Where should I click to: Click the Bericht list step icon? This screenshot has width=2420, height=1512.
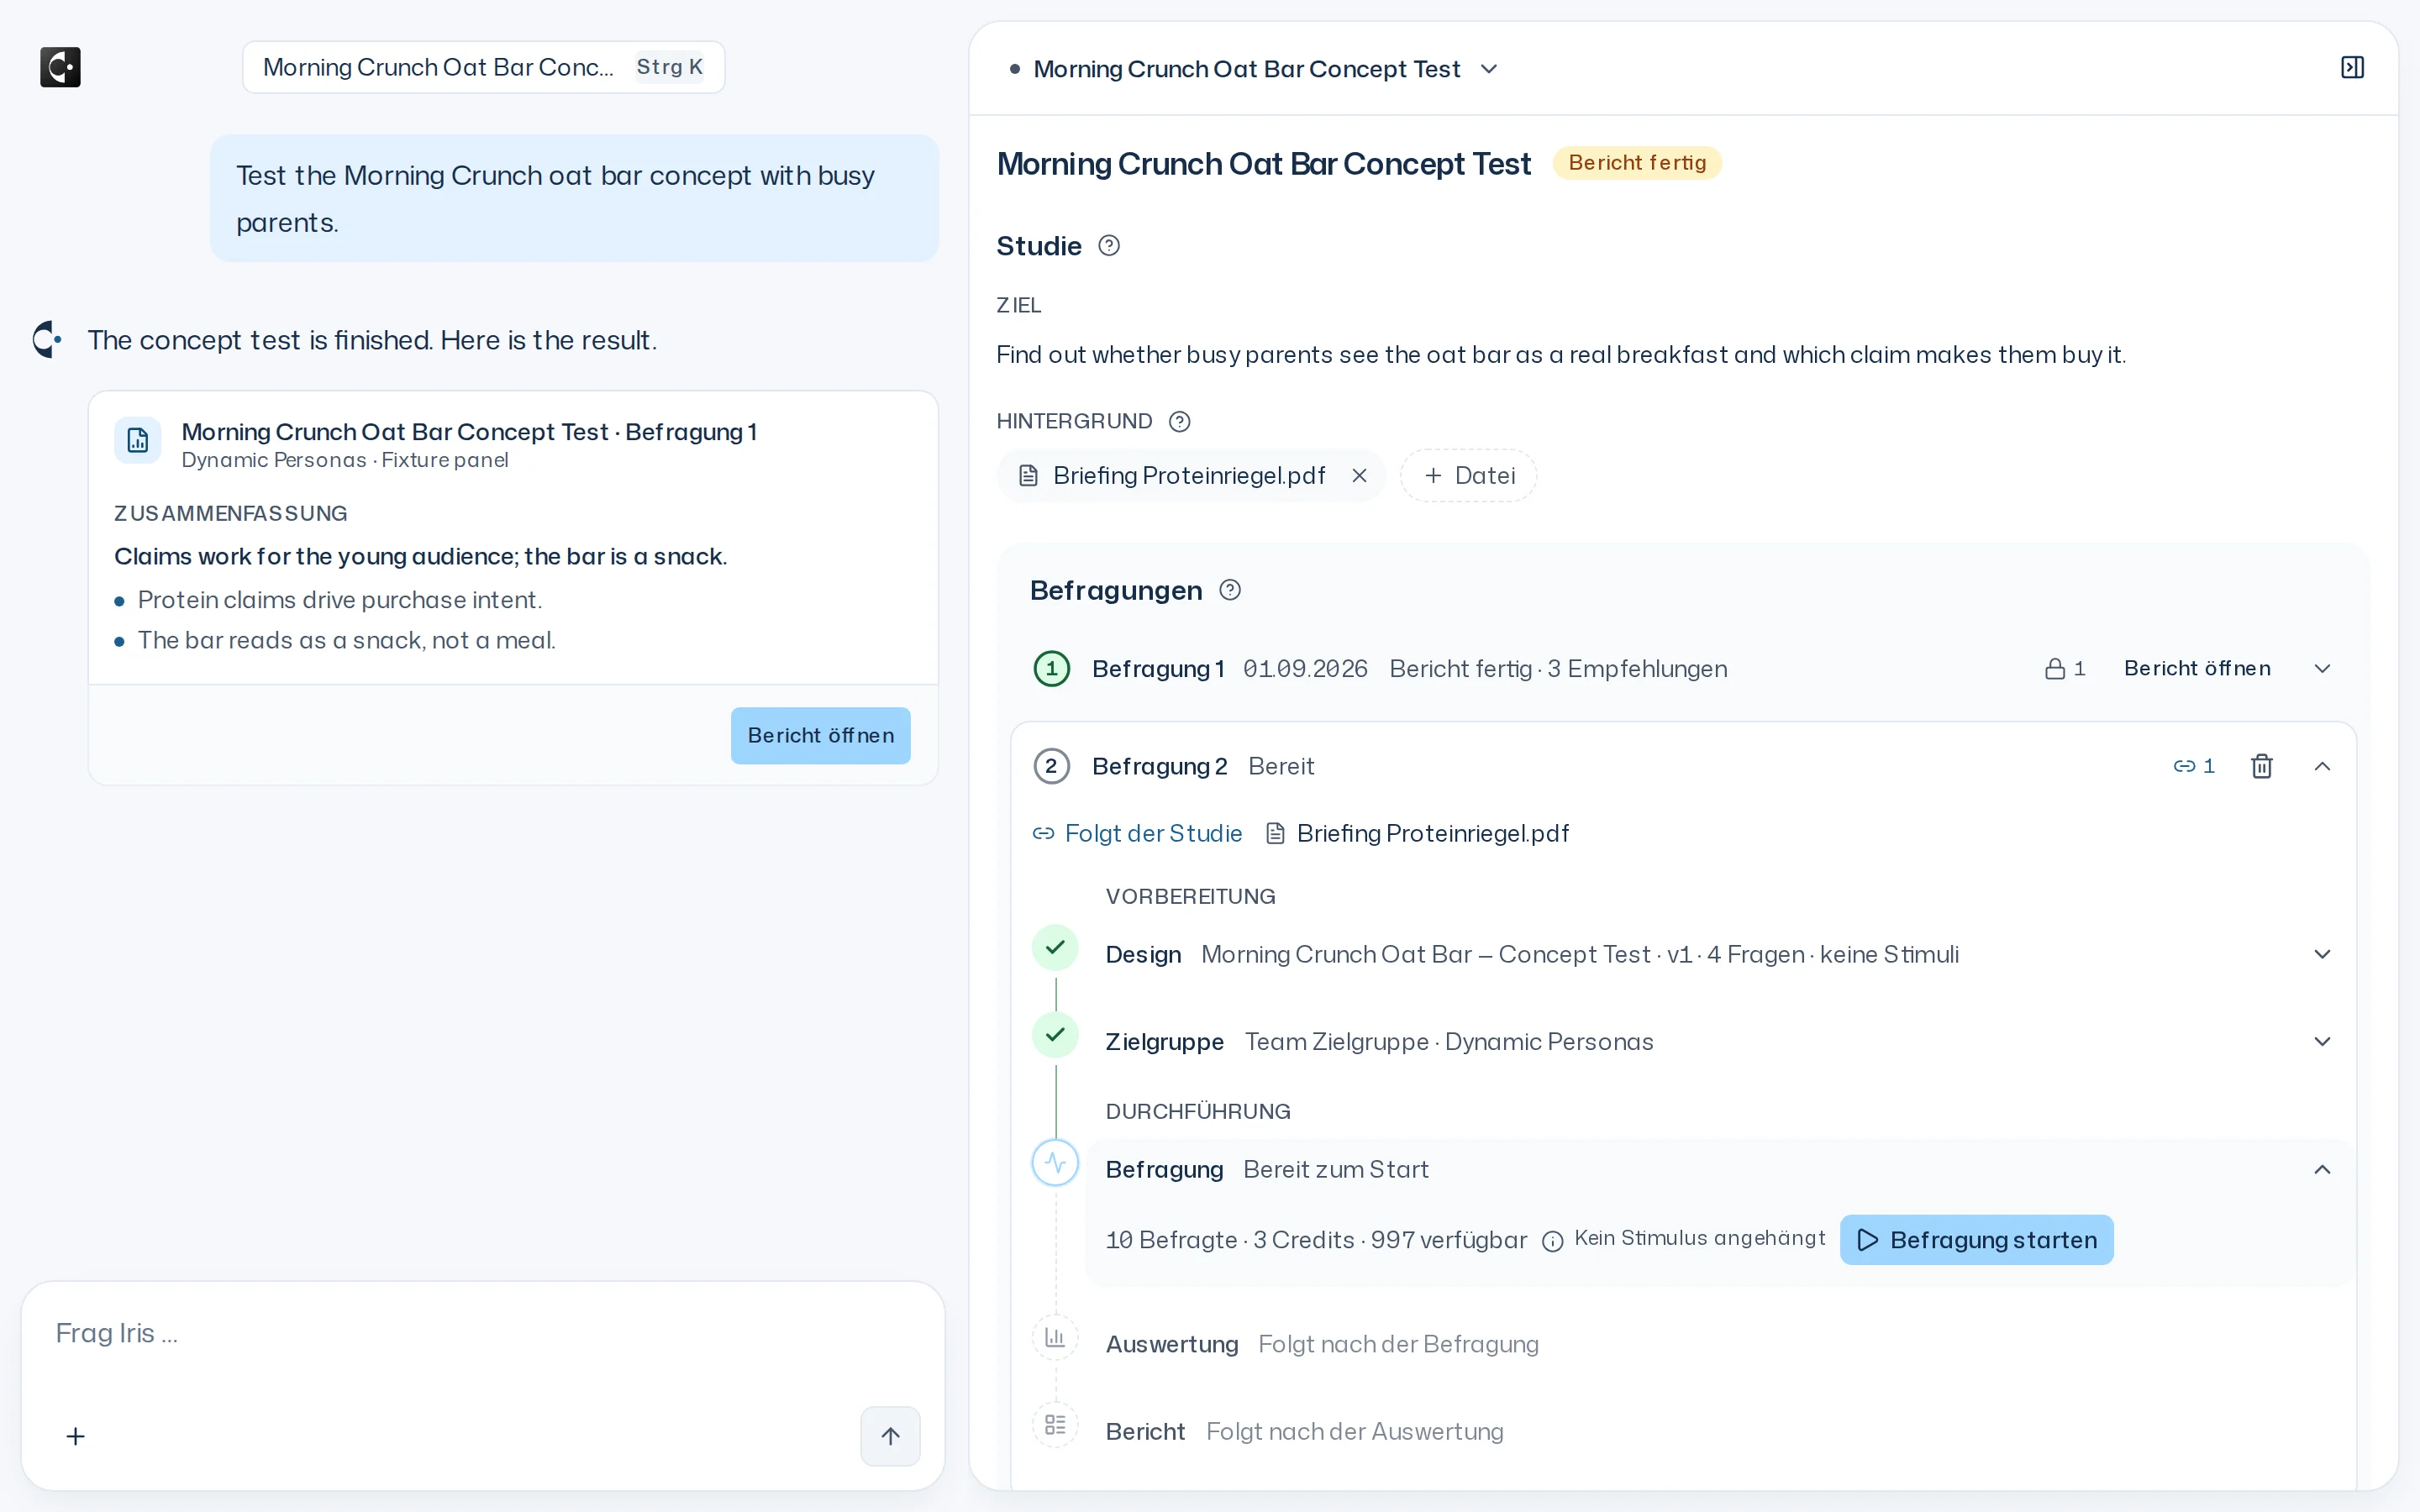(1055, 1424)
